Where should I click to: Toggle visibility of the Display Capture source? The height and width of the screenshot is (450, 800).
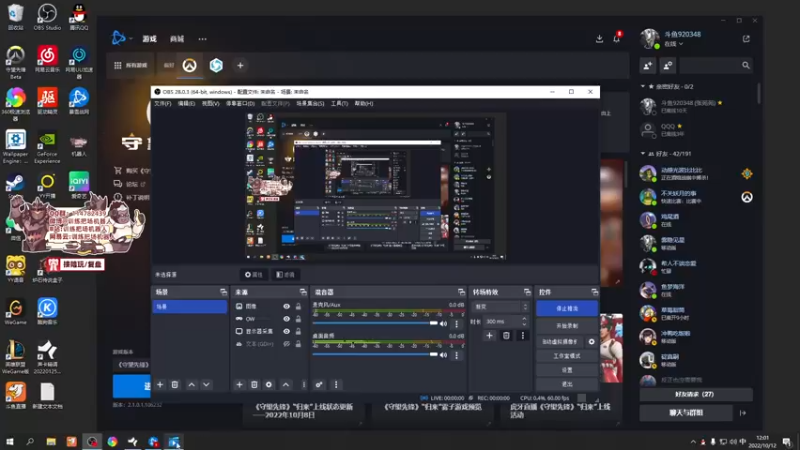(x=286, y=331)
